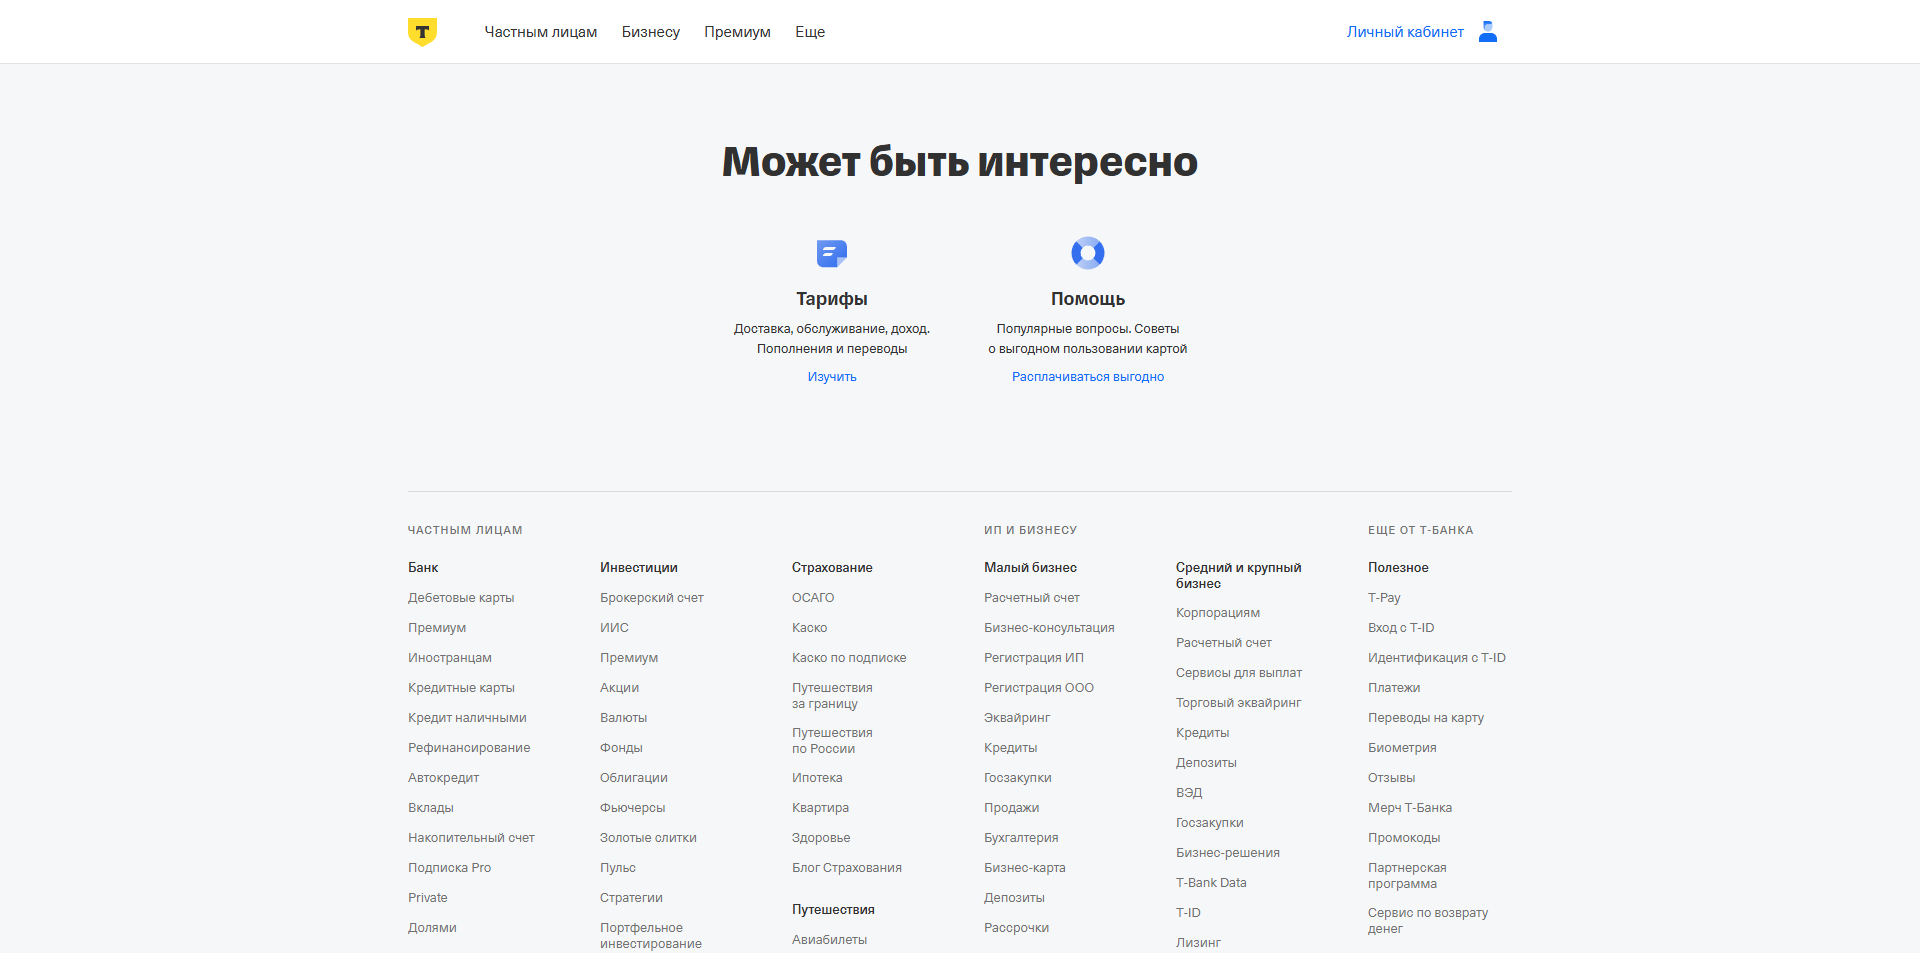Image resolution: width=1920 pixels, height=953 pixels.
Task: Open Торговый эквайринг link
Action: click(x=1238, y=703)
